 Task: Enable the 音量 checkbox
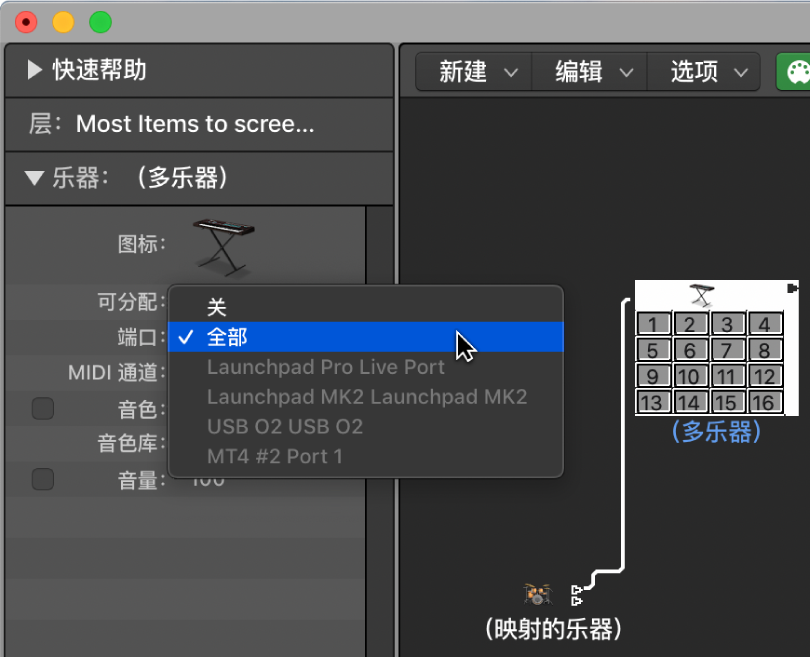[x=42, y=479]
